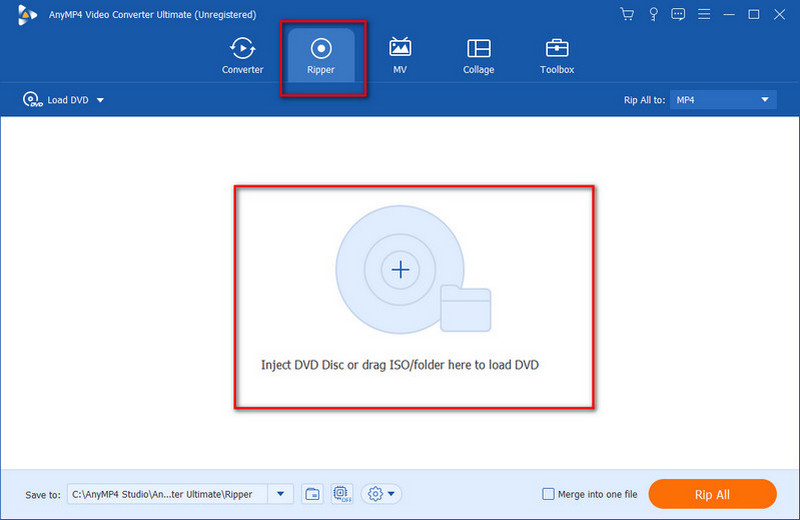Switch to the Converter tab

(242, 55)
